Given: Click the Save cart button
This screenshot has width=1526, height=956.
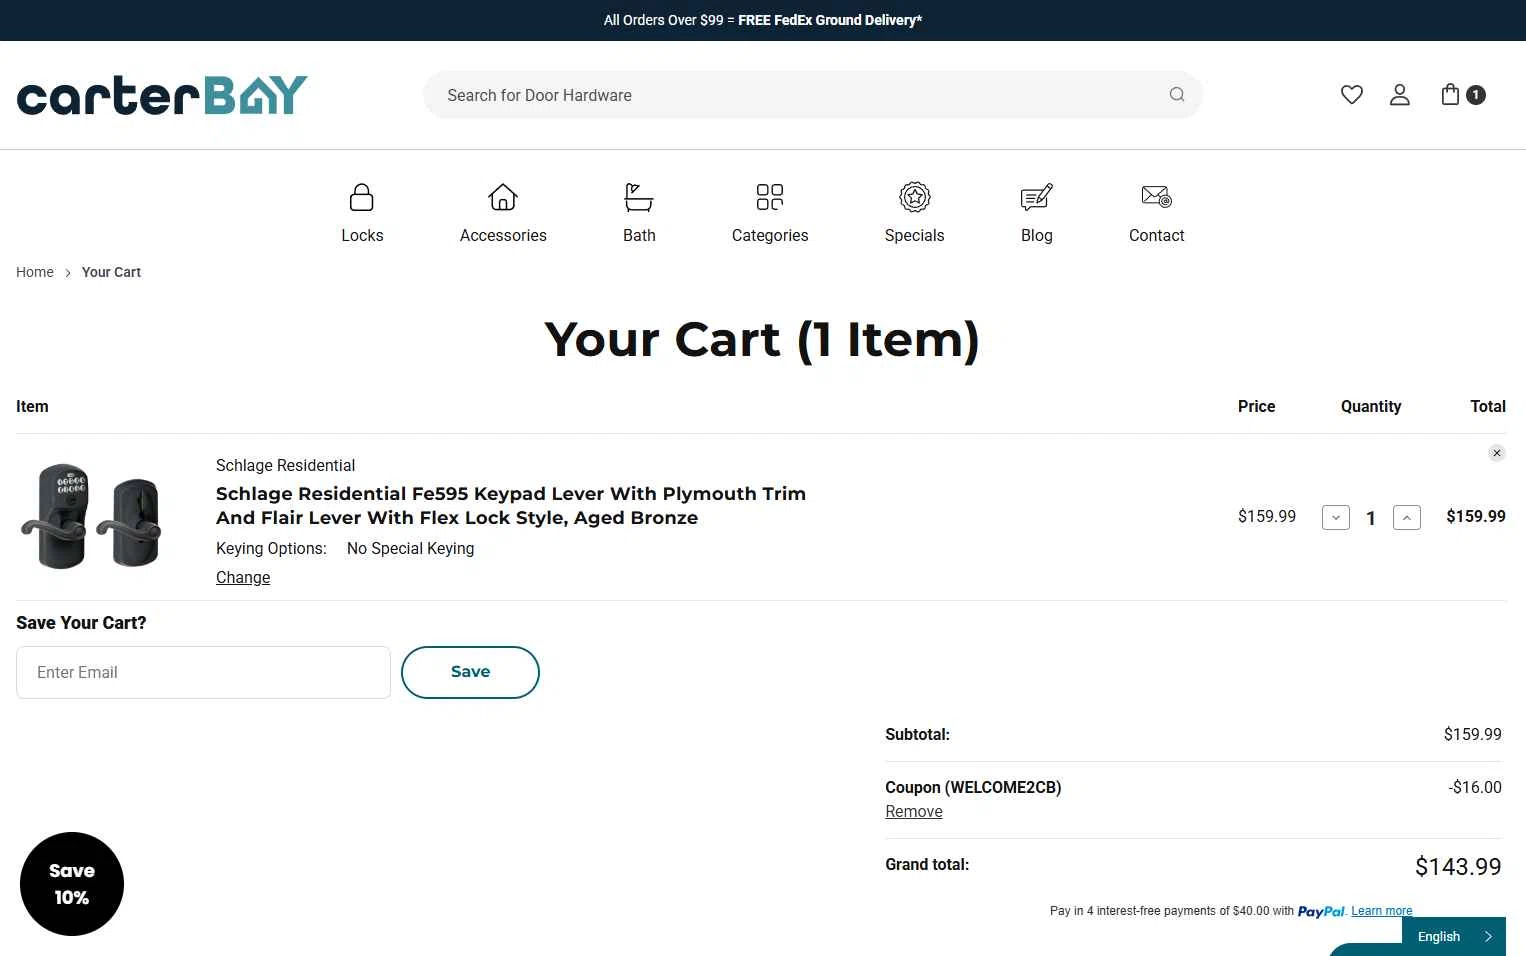Looking at the screenshot, I should [470, 672].
